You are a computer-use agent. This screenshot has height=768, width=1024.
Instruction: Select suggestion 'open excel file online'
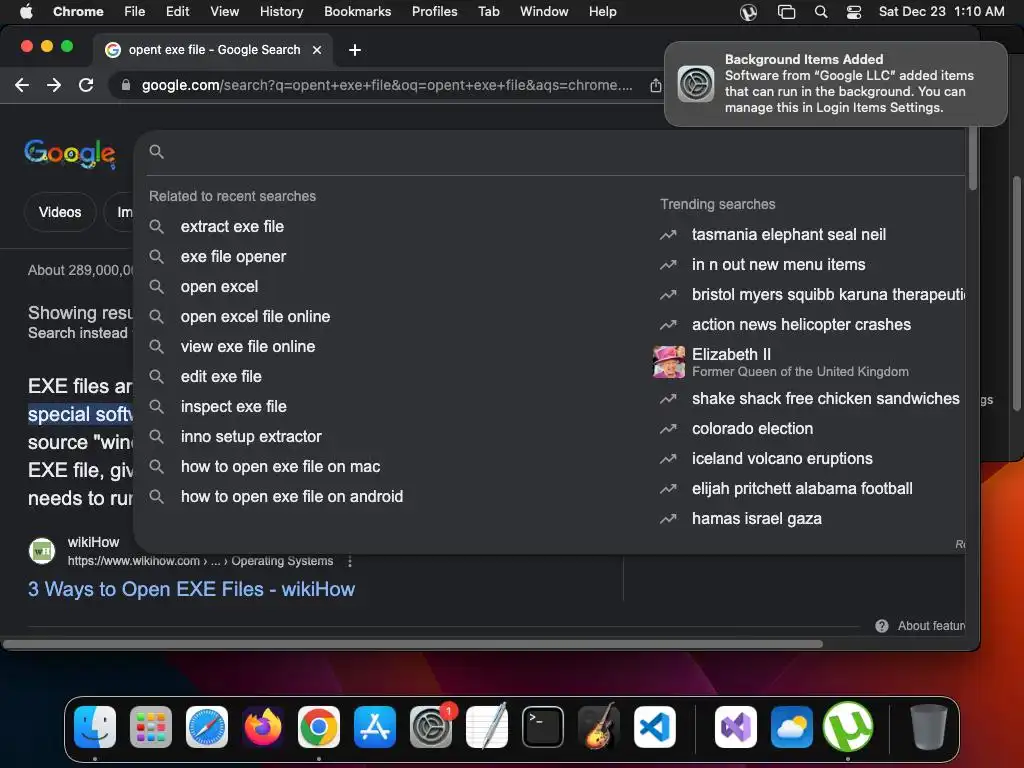pyautogui.click(x=255, y=317)
